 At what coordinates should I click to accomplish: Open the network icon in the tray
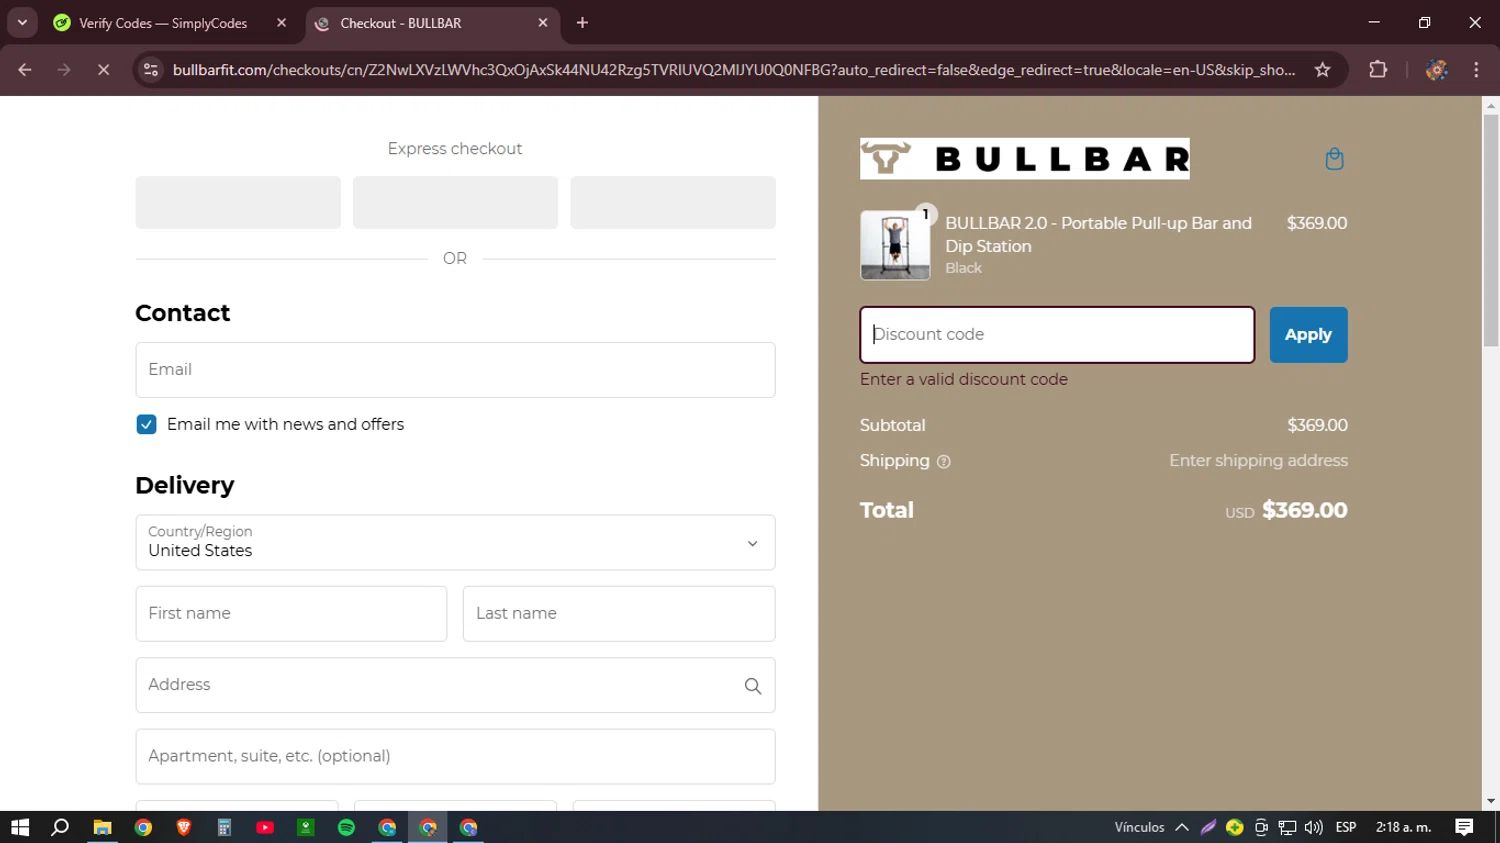(x=1287, y=827)
